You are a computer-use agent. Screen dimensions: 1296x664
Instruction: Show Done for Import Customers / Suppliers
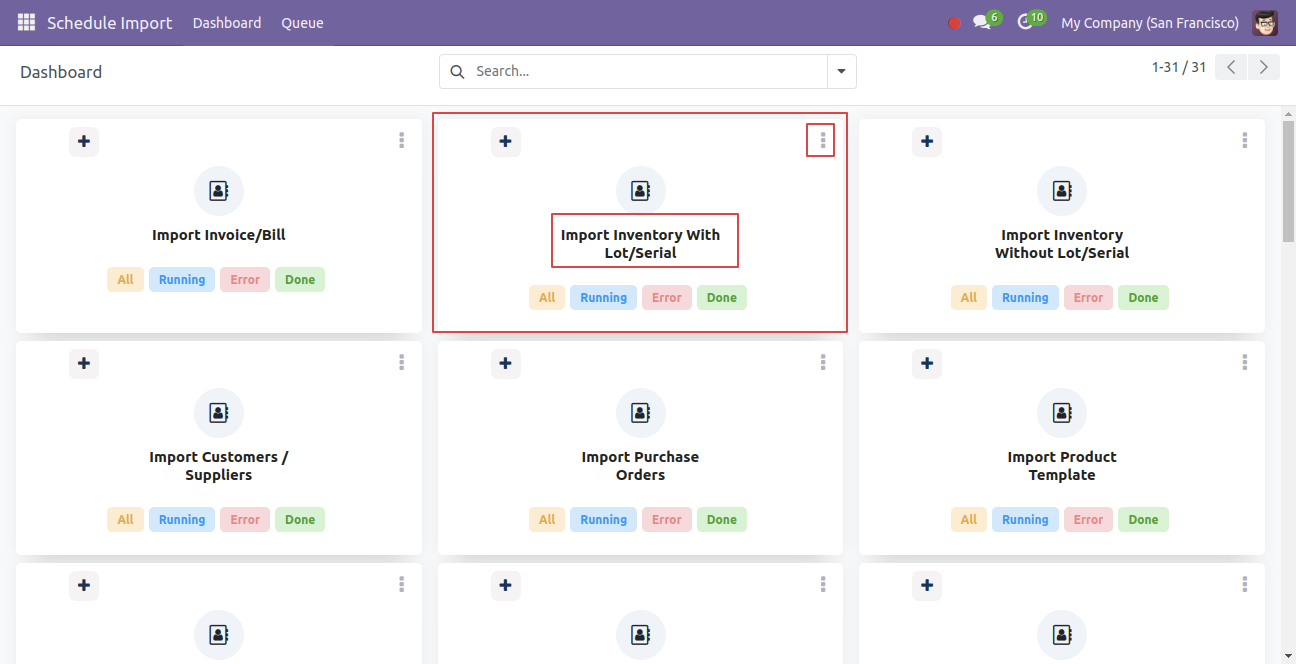pyautogui.click(x=300, y=520)
